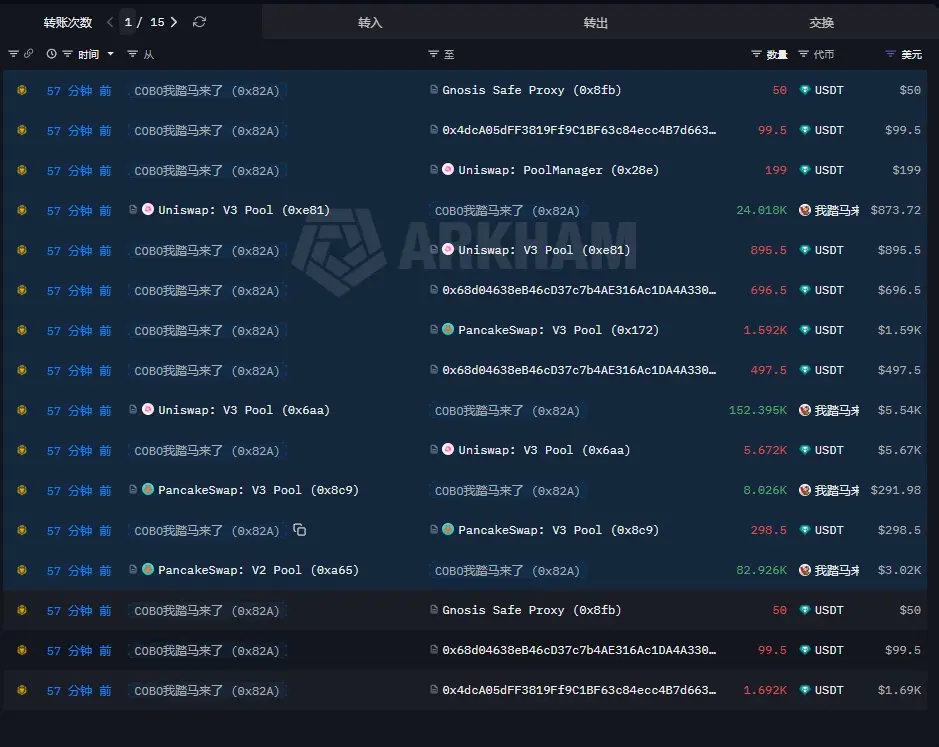Viewport: 939px width, 747px height.
Task: Open the 代币 token filter
Action: click(804, 54)
